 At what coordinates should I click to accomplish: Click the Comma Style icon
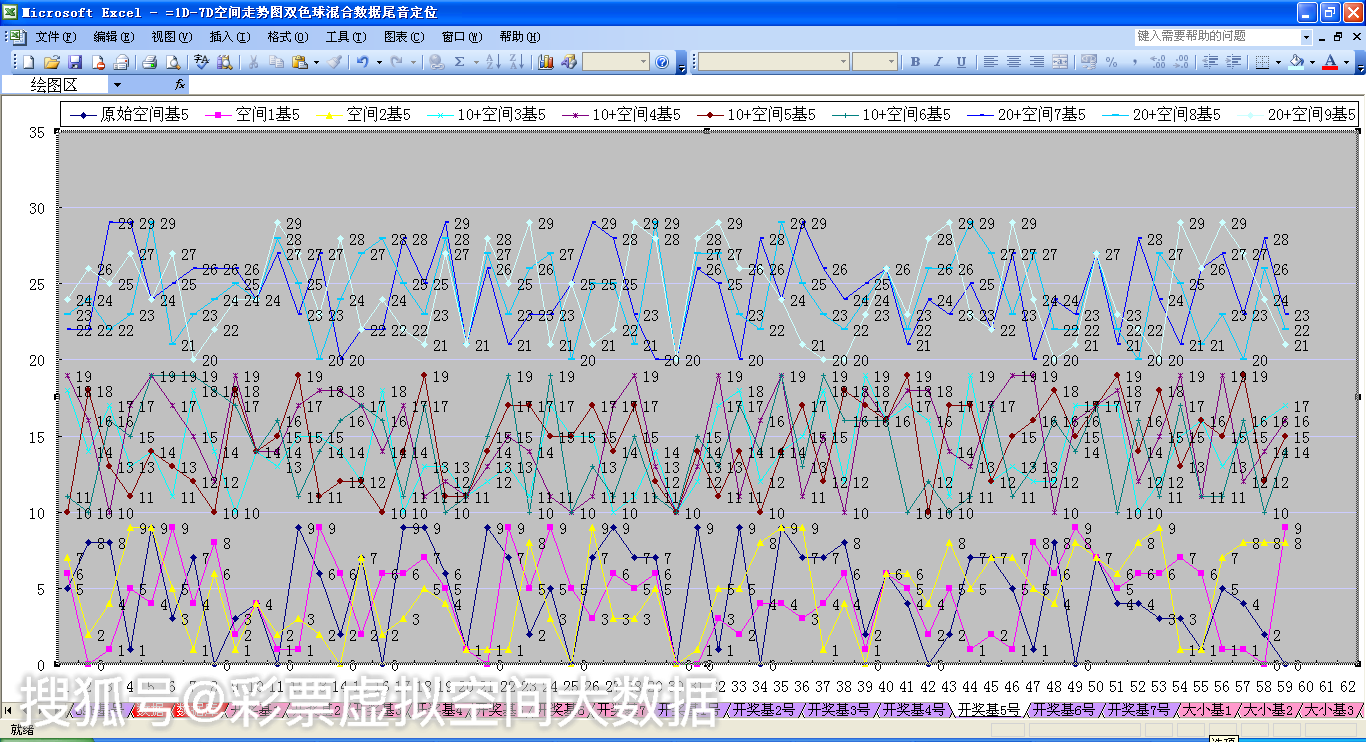(x=1134, y=62)
